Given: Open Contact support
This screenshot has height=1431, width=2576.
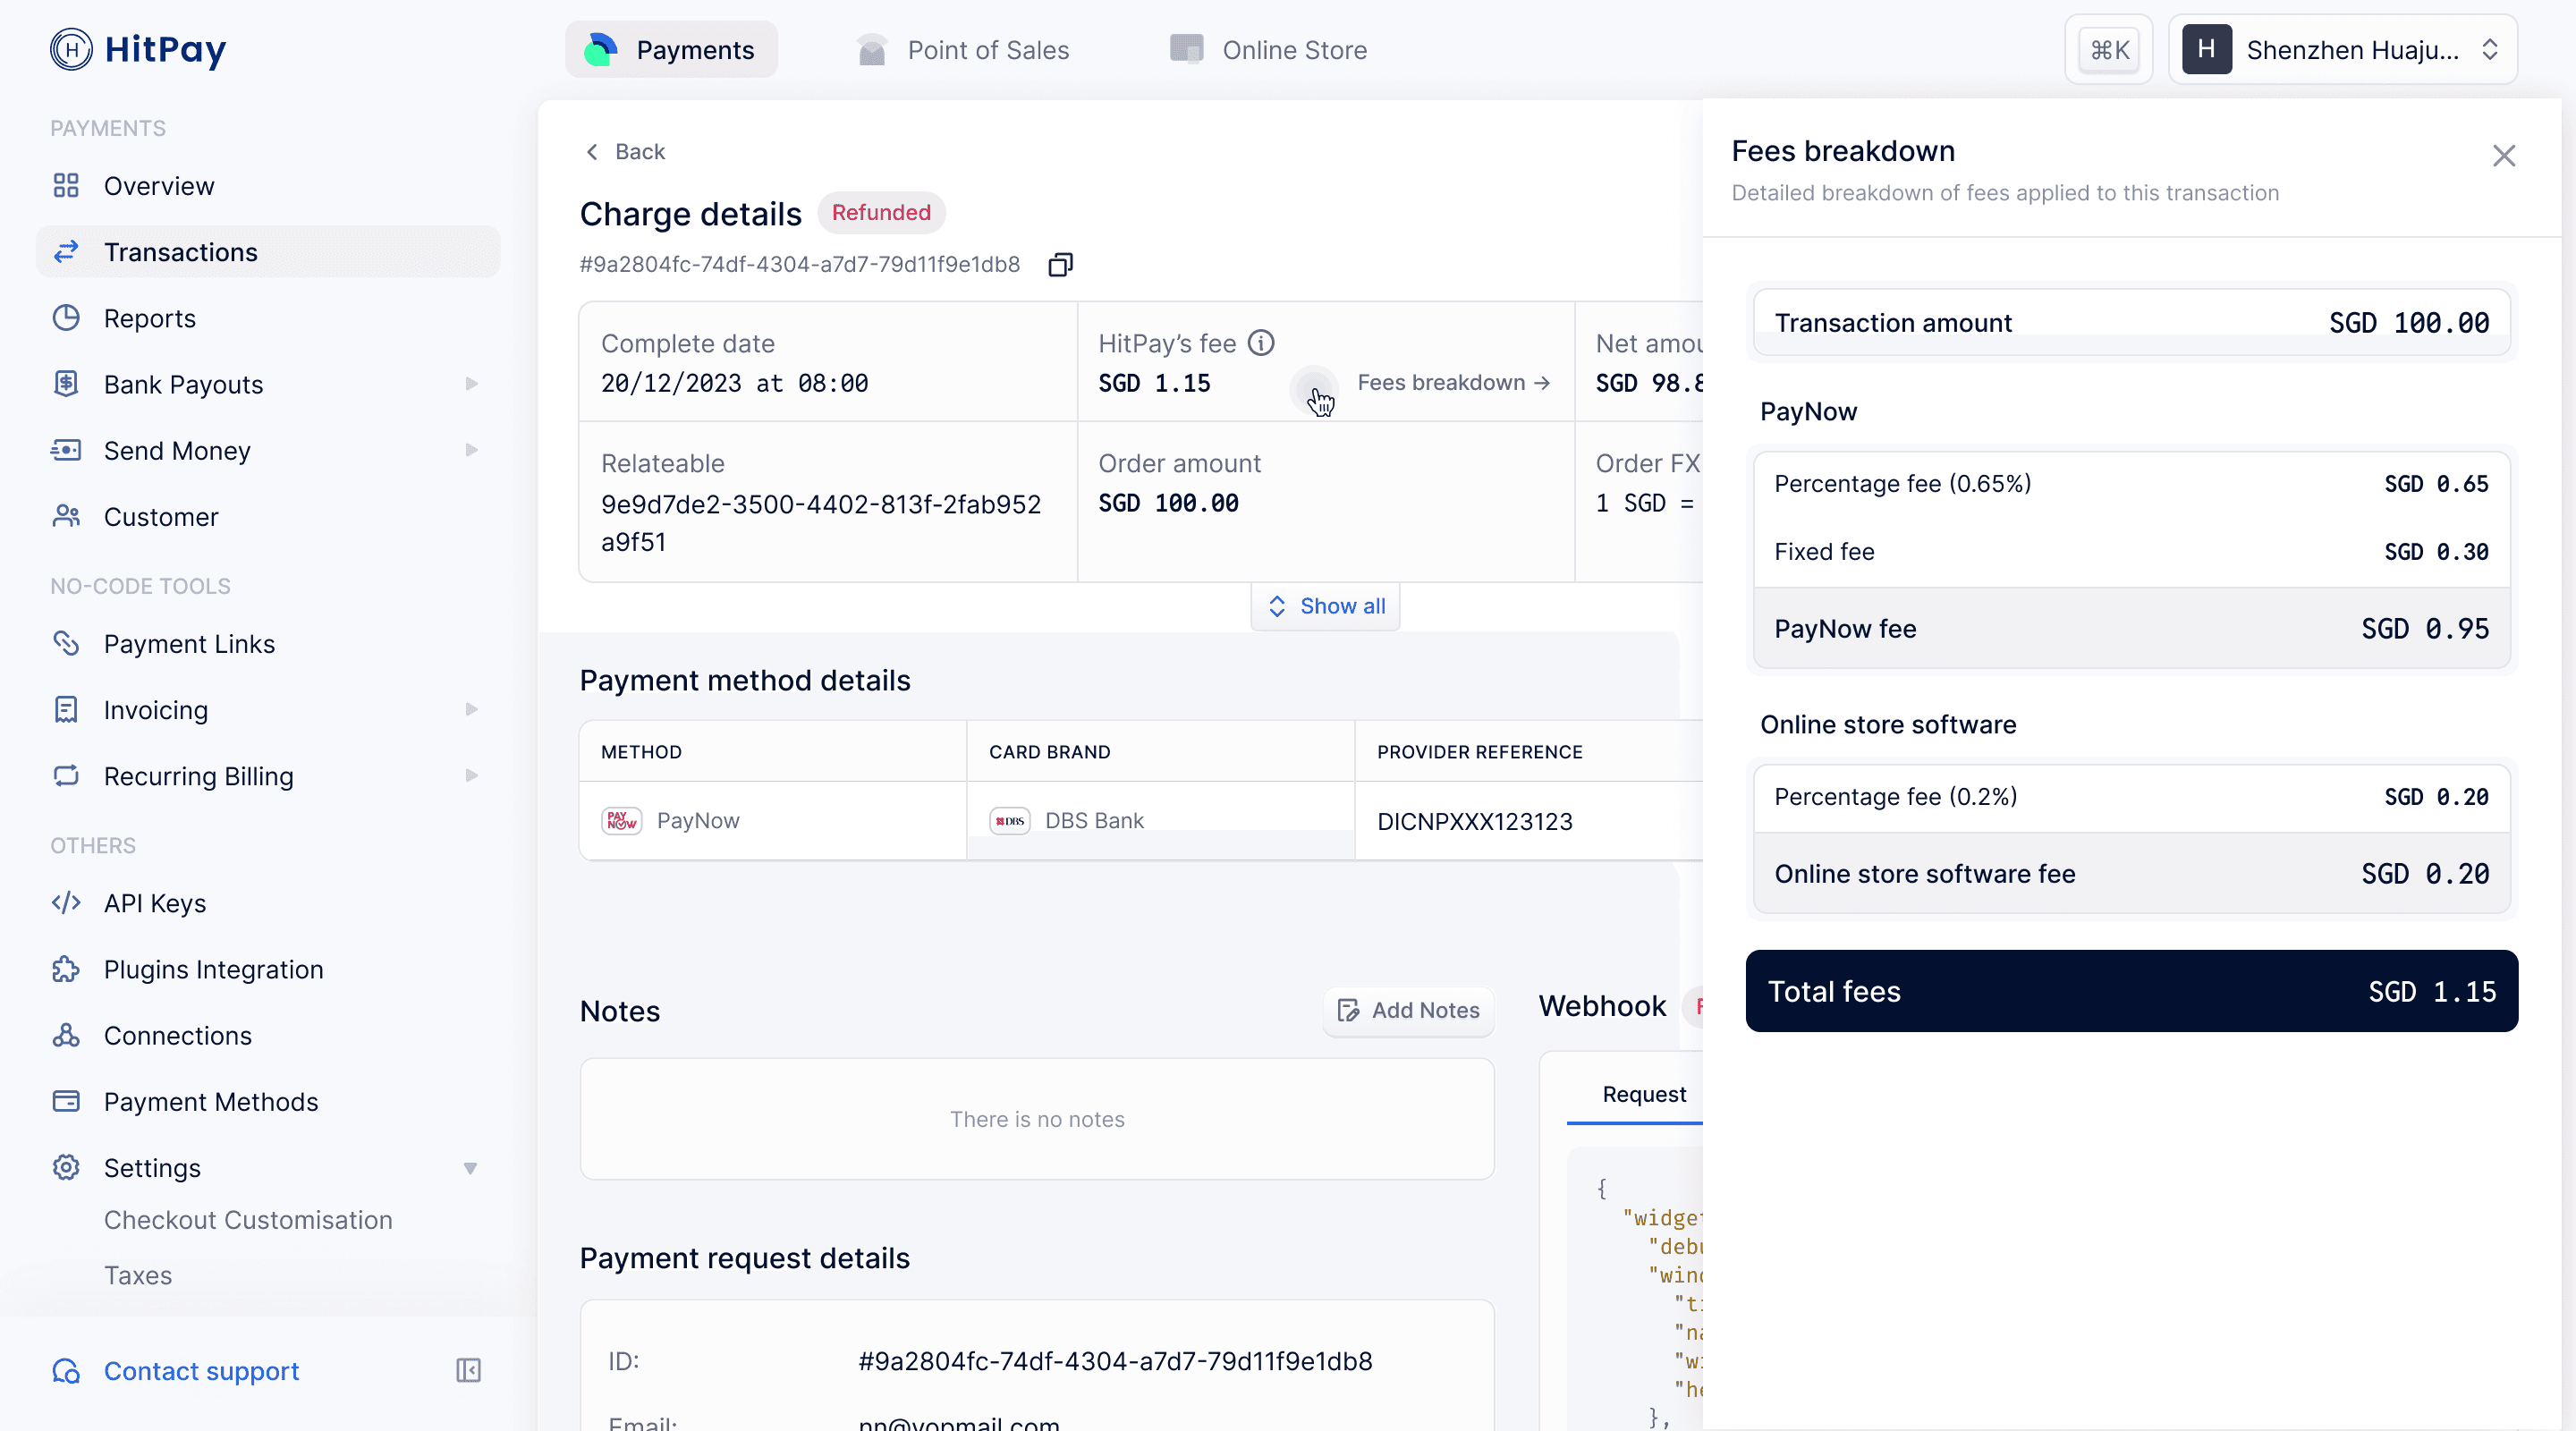Looking at the screenshot, I should click(x=200, y=1370).
